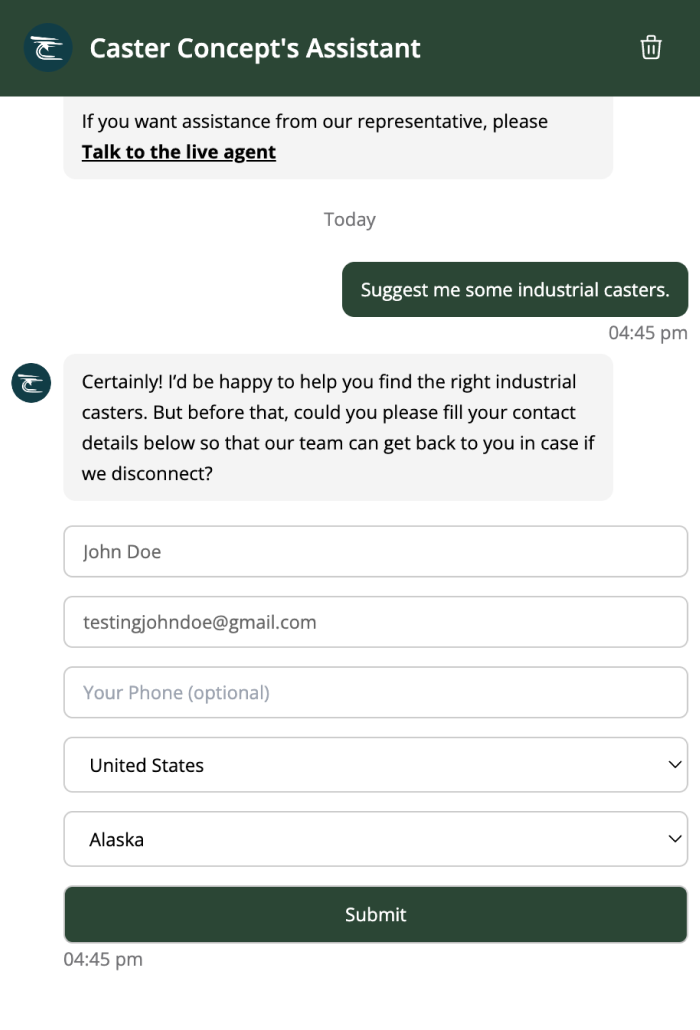The height and width of the screenshot is (1030, 700).
Task: Click the "Suggest me some industrial casters" message
Action: pyautogui.click(x=514, y=290)
